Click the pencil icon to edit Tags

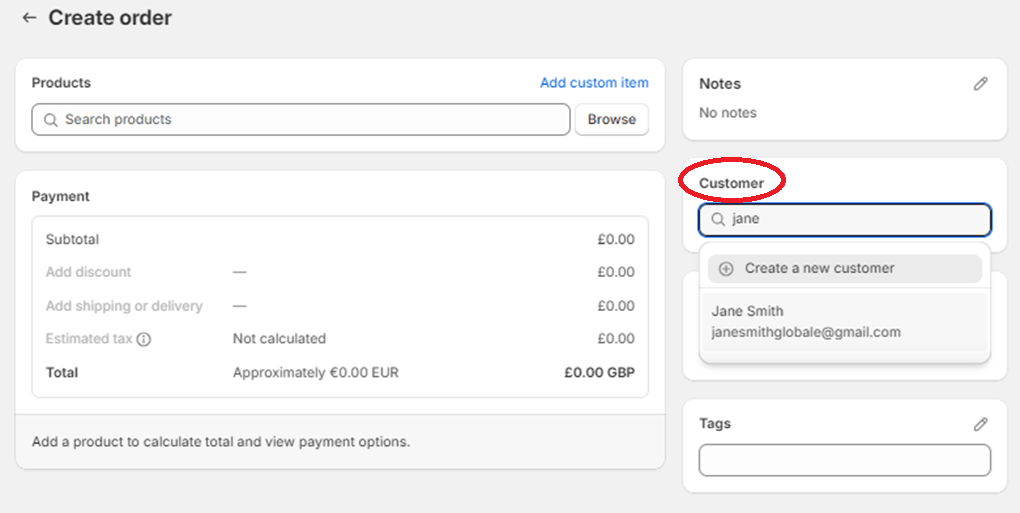(x=980, y=424)
